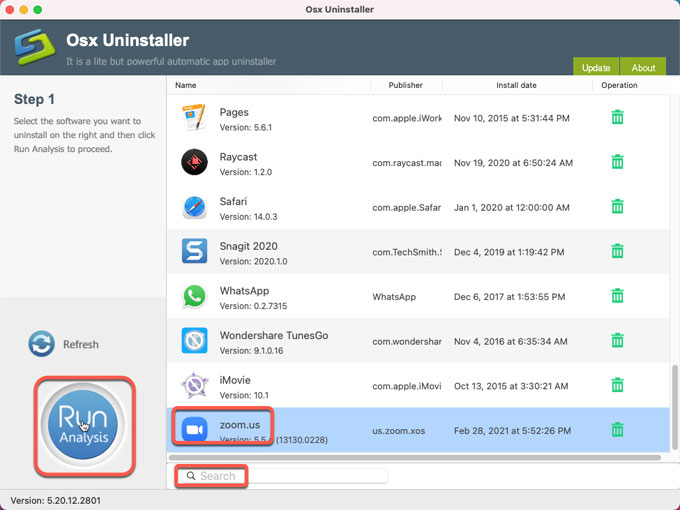
Task: Click the macOS green zoom window button
Action: click(38, 10)
